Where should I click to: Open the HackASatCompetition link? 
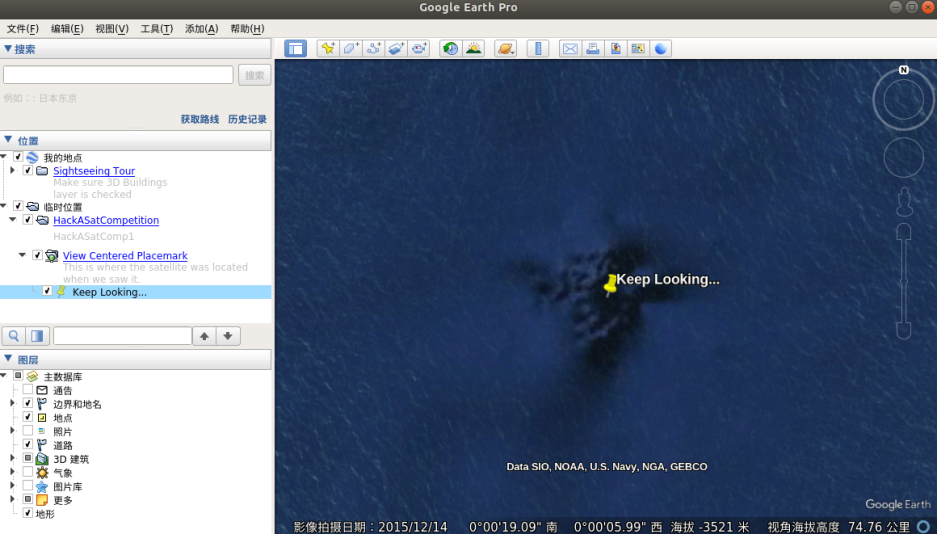(106, 220)
